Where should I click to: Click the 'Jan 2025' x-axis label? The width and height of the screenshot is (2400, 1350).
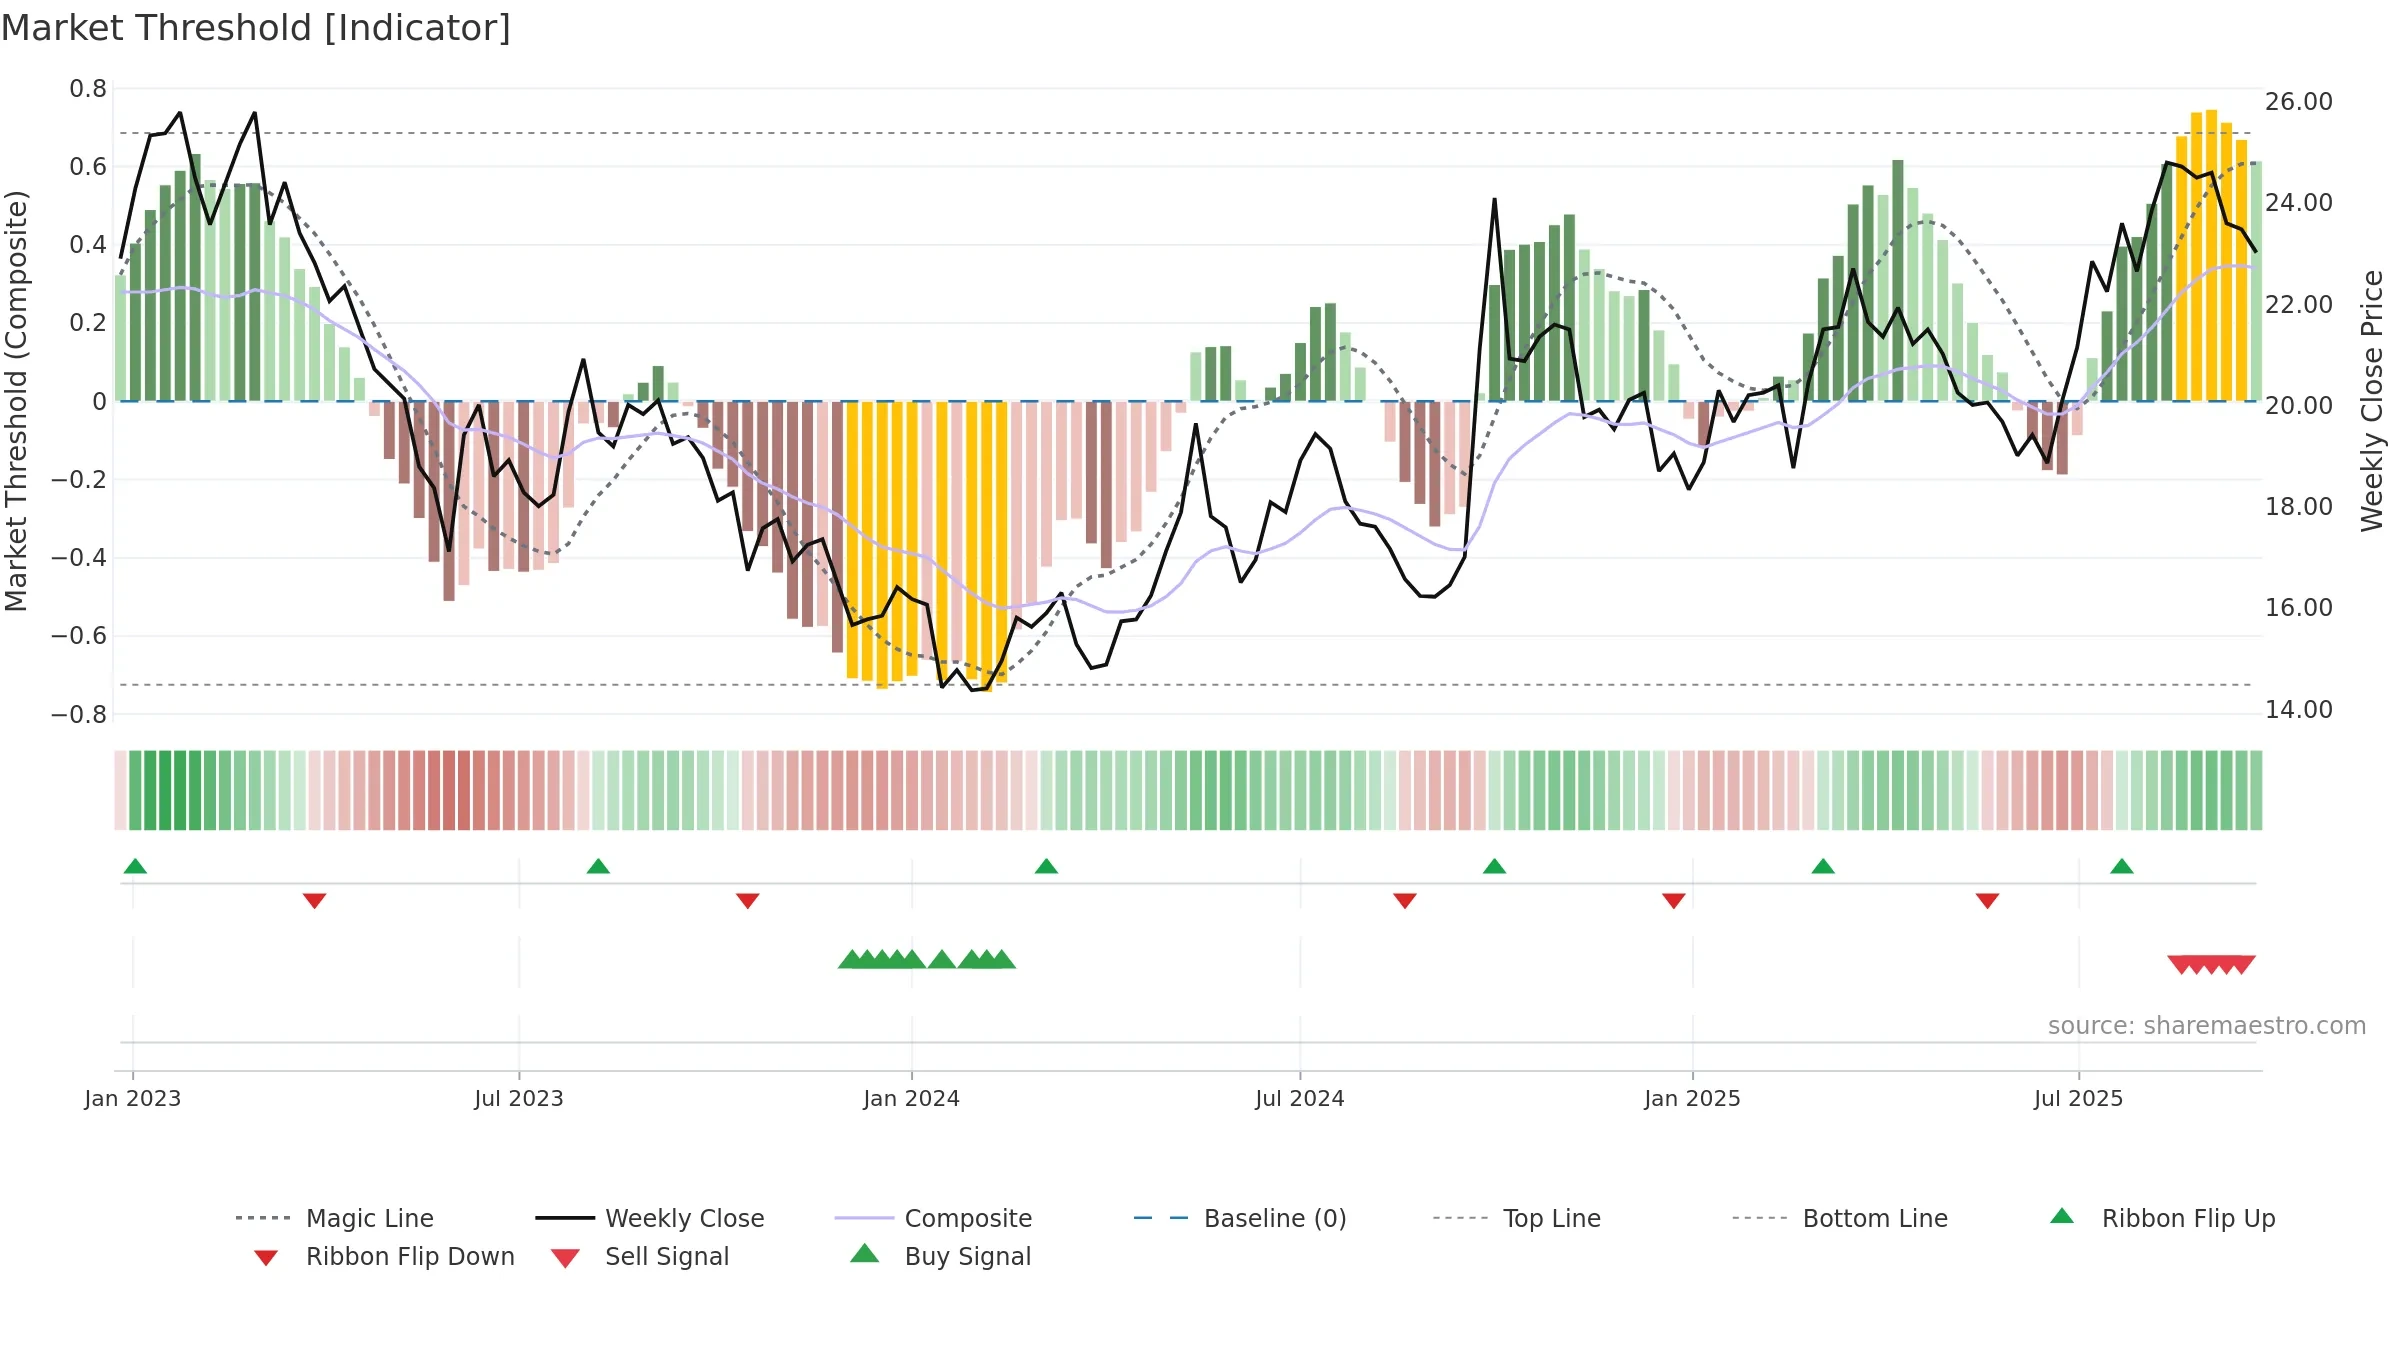pyautogui.click(x=1693, y=1099)
